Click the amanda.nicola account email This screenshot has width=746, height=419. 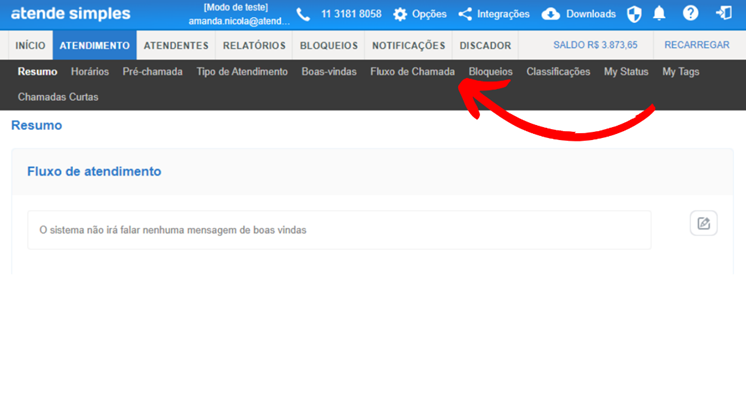(239, 21)
